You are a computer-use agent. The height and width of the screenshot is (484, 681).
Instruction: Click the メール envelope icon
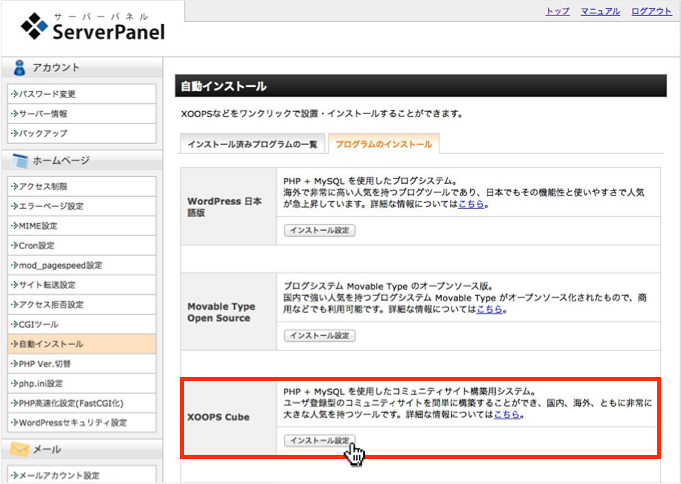click(20, 449)
